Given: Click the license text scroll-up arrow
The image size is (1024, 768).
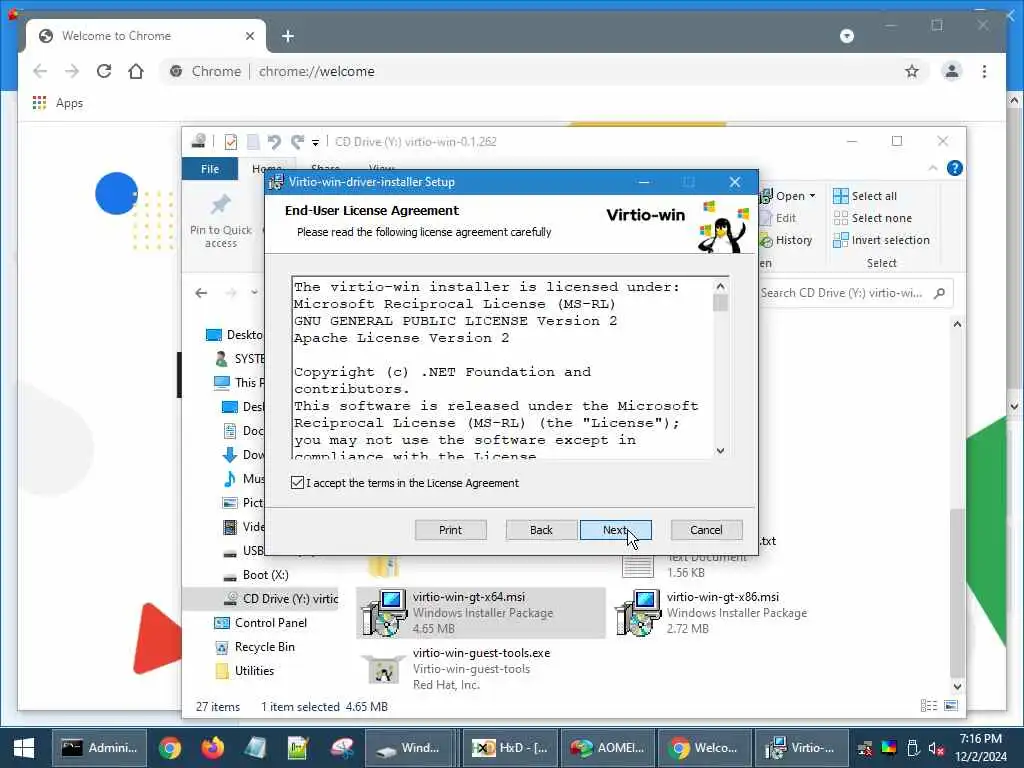Looking at the screenshot, I should pyautogui.click(x=720, y=286).
